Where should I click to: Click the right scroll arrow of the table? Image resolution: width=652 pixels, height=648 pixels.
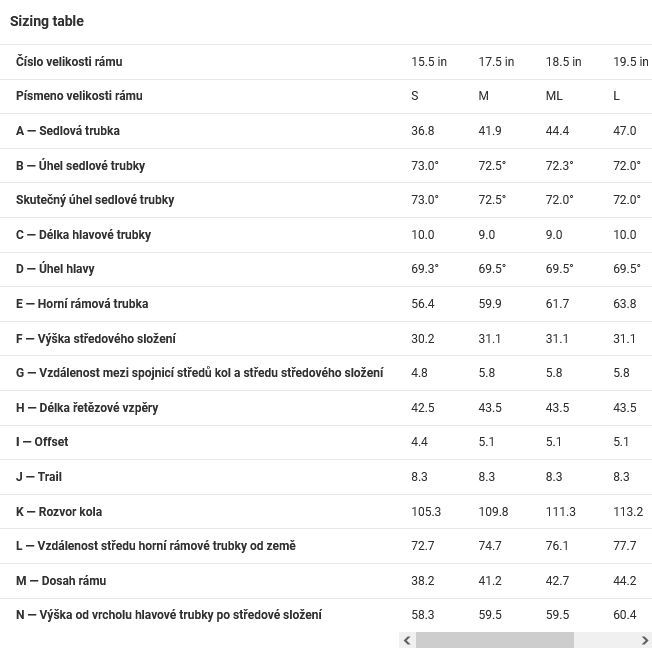click(644, 640)
